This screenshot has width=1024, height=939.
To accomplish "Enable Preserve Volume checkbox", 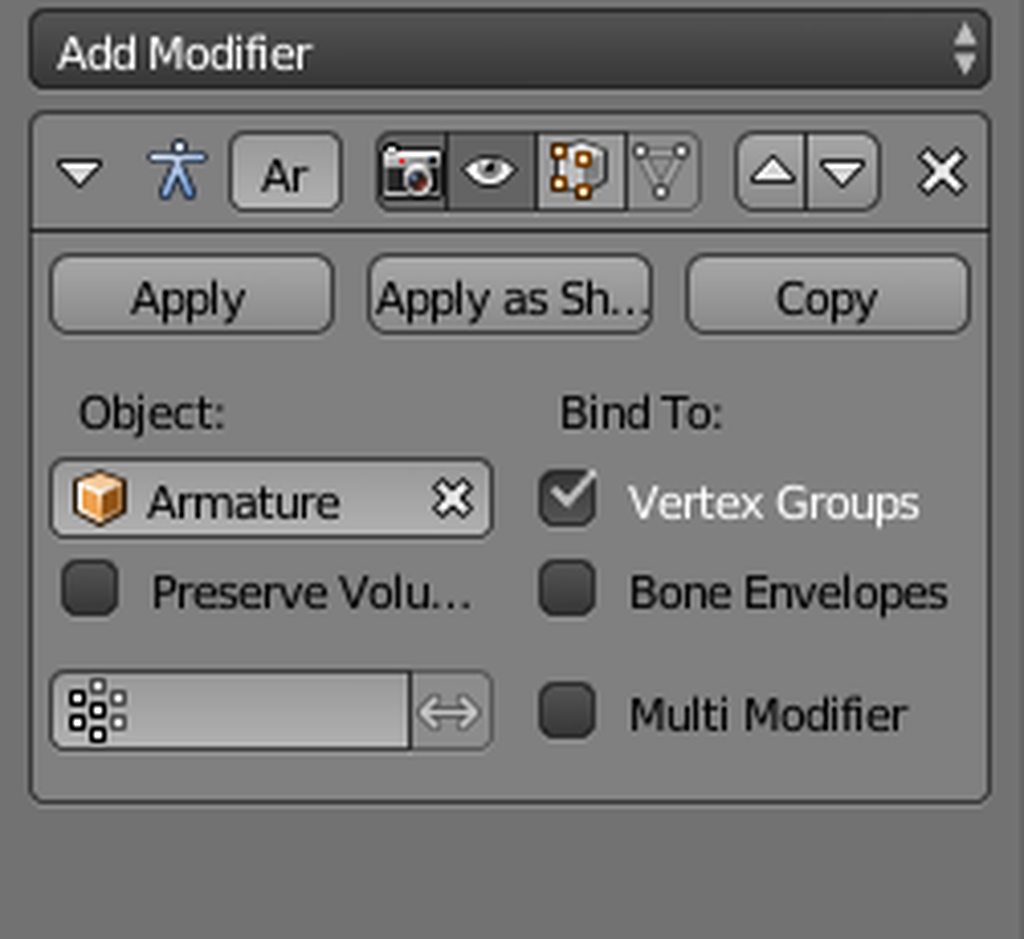I will [x=90, y=588].
